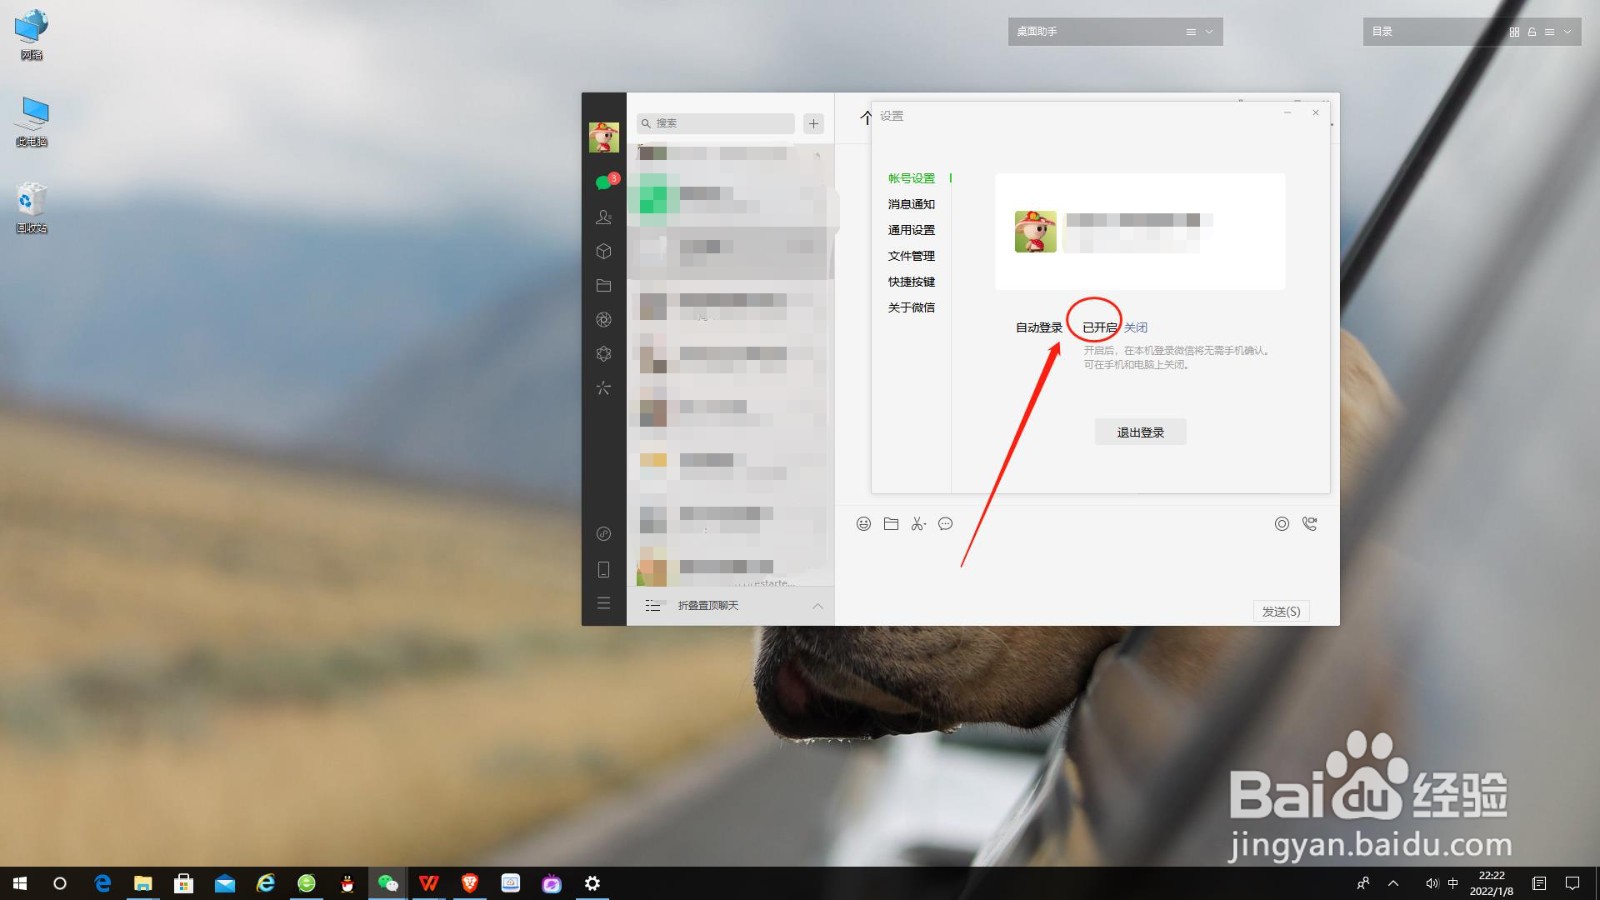Open the 桌面助手 dropdown arrow

point(1207,31)
